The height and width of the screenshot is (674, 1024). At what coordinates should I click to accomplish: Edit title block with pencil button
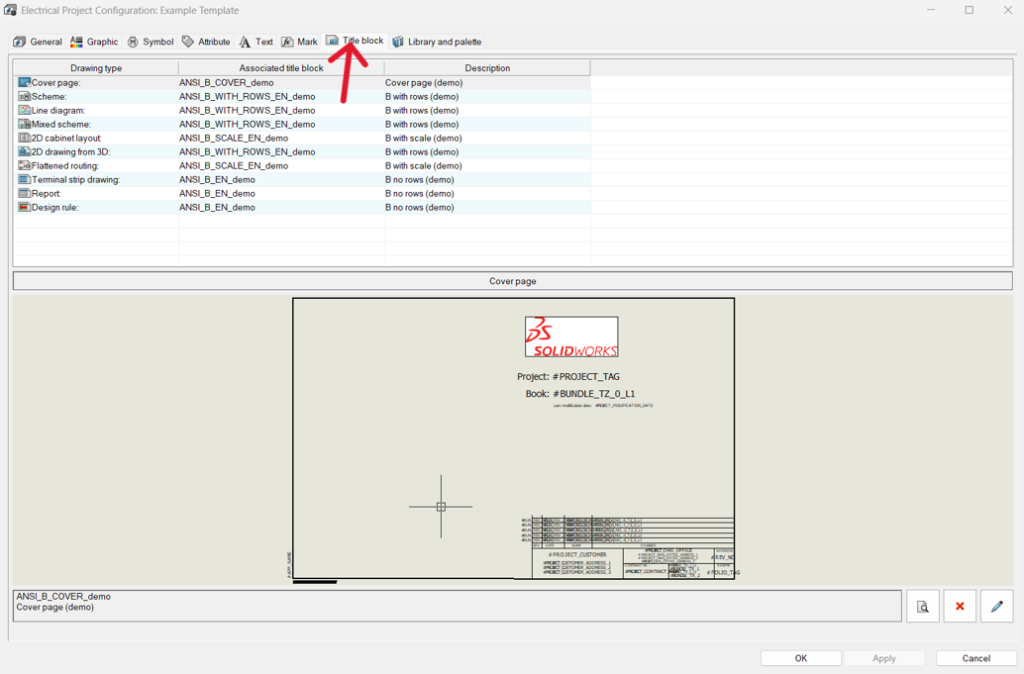click(997, 607)
